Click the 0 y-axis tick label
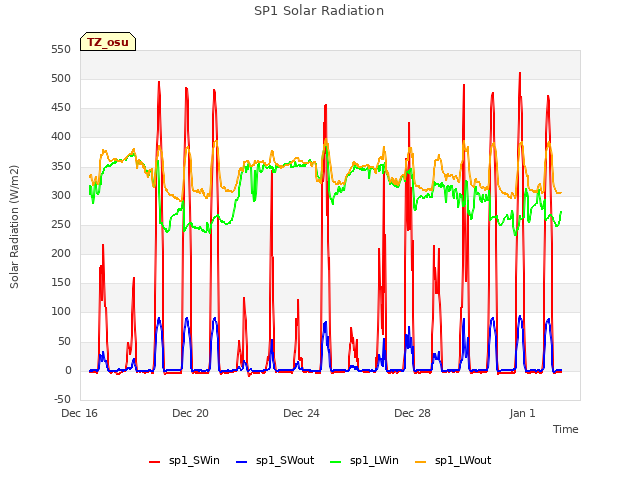 pos(68,371)
